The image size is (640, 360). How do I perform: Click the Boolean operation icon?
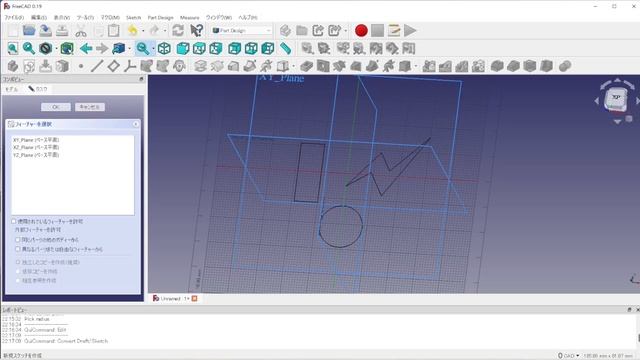565,66
